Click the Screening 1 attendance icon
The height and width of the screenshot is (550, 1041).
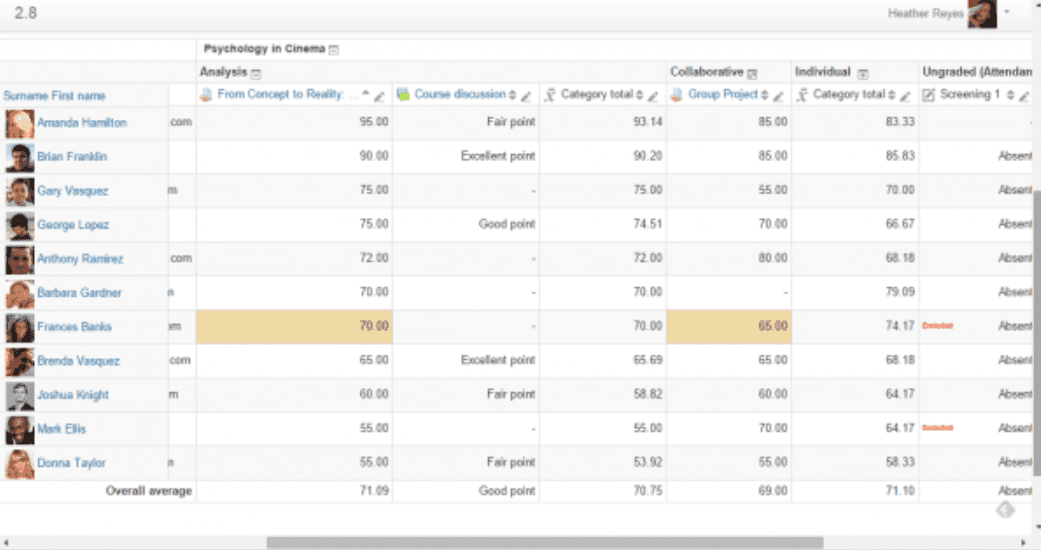(929, 95)
